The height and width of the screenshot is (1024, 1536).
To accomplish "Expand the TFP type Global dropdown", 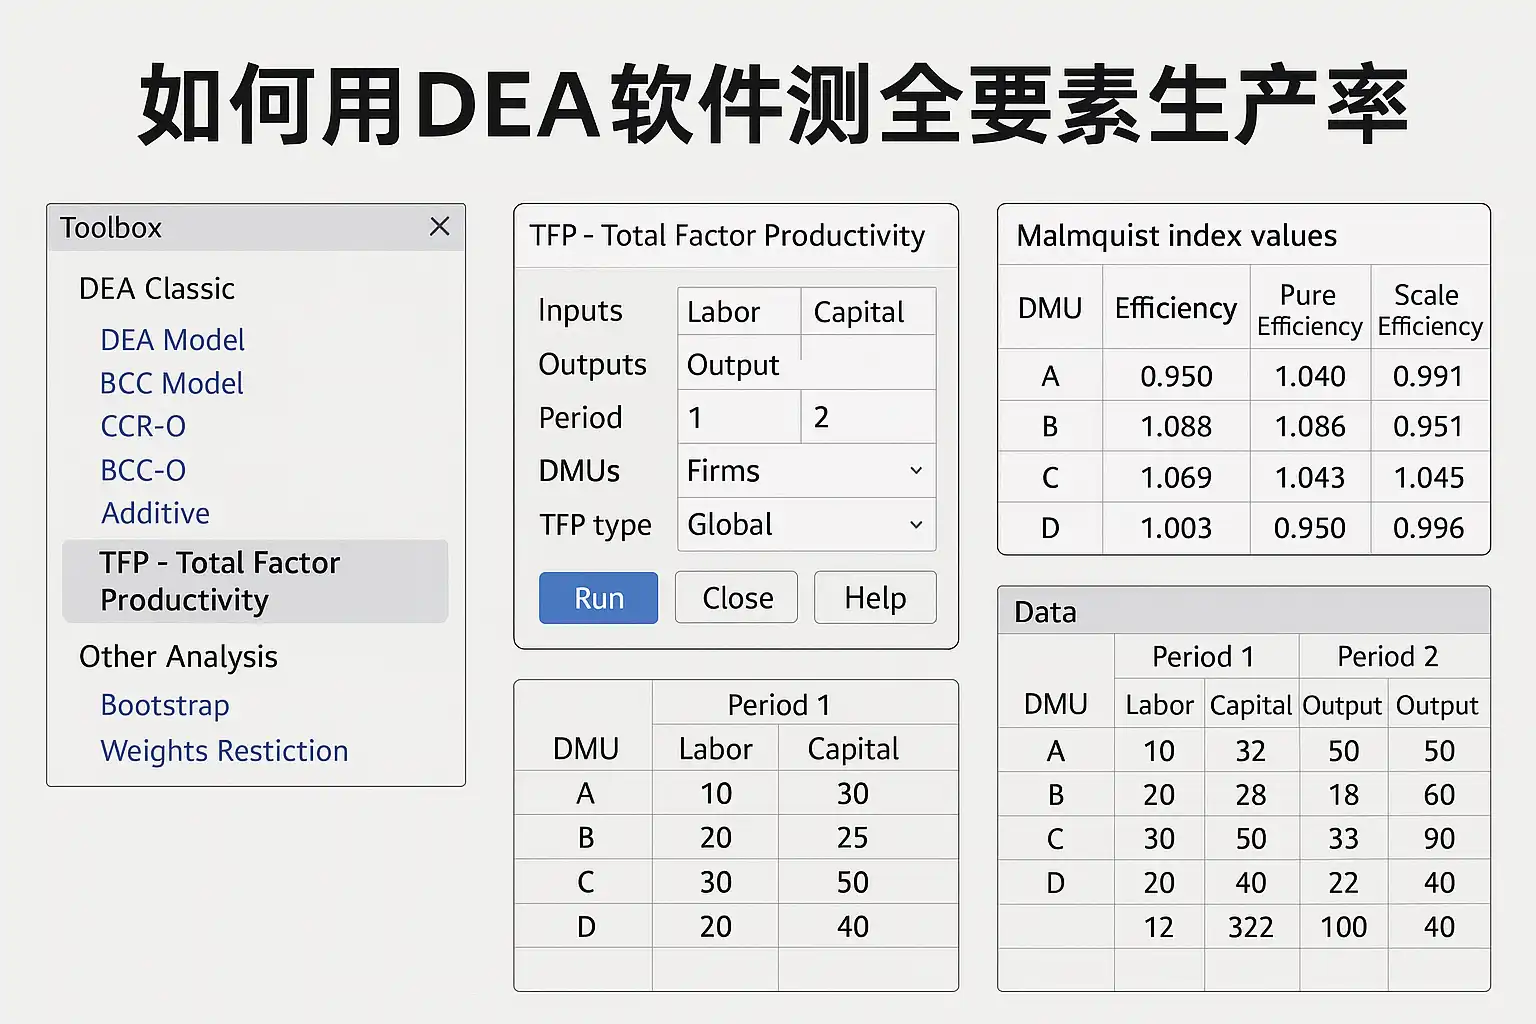I will pos(806,525).
